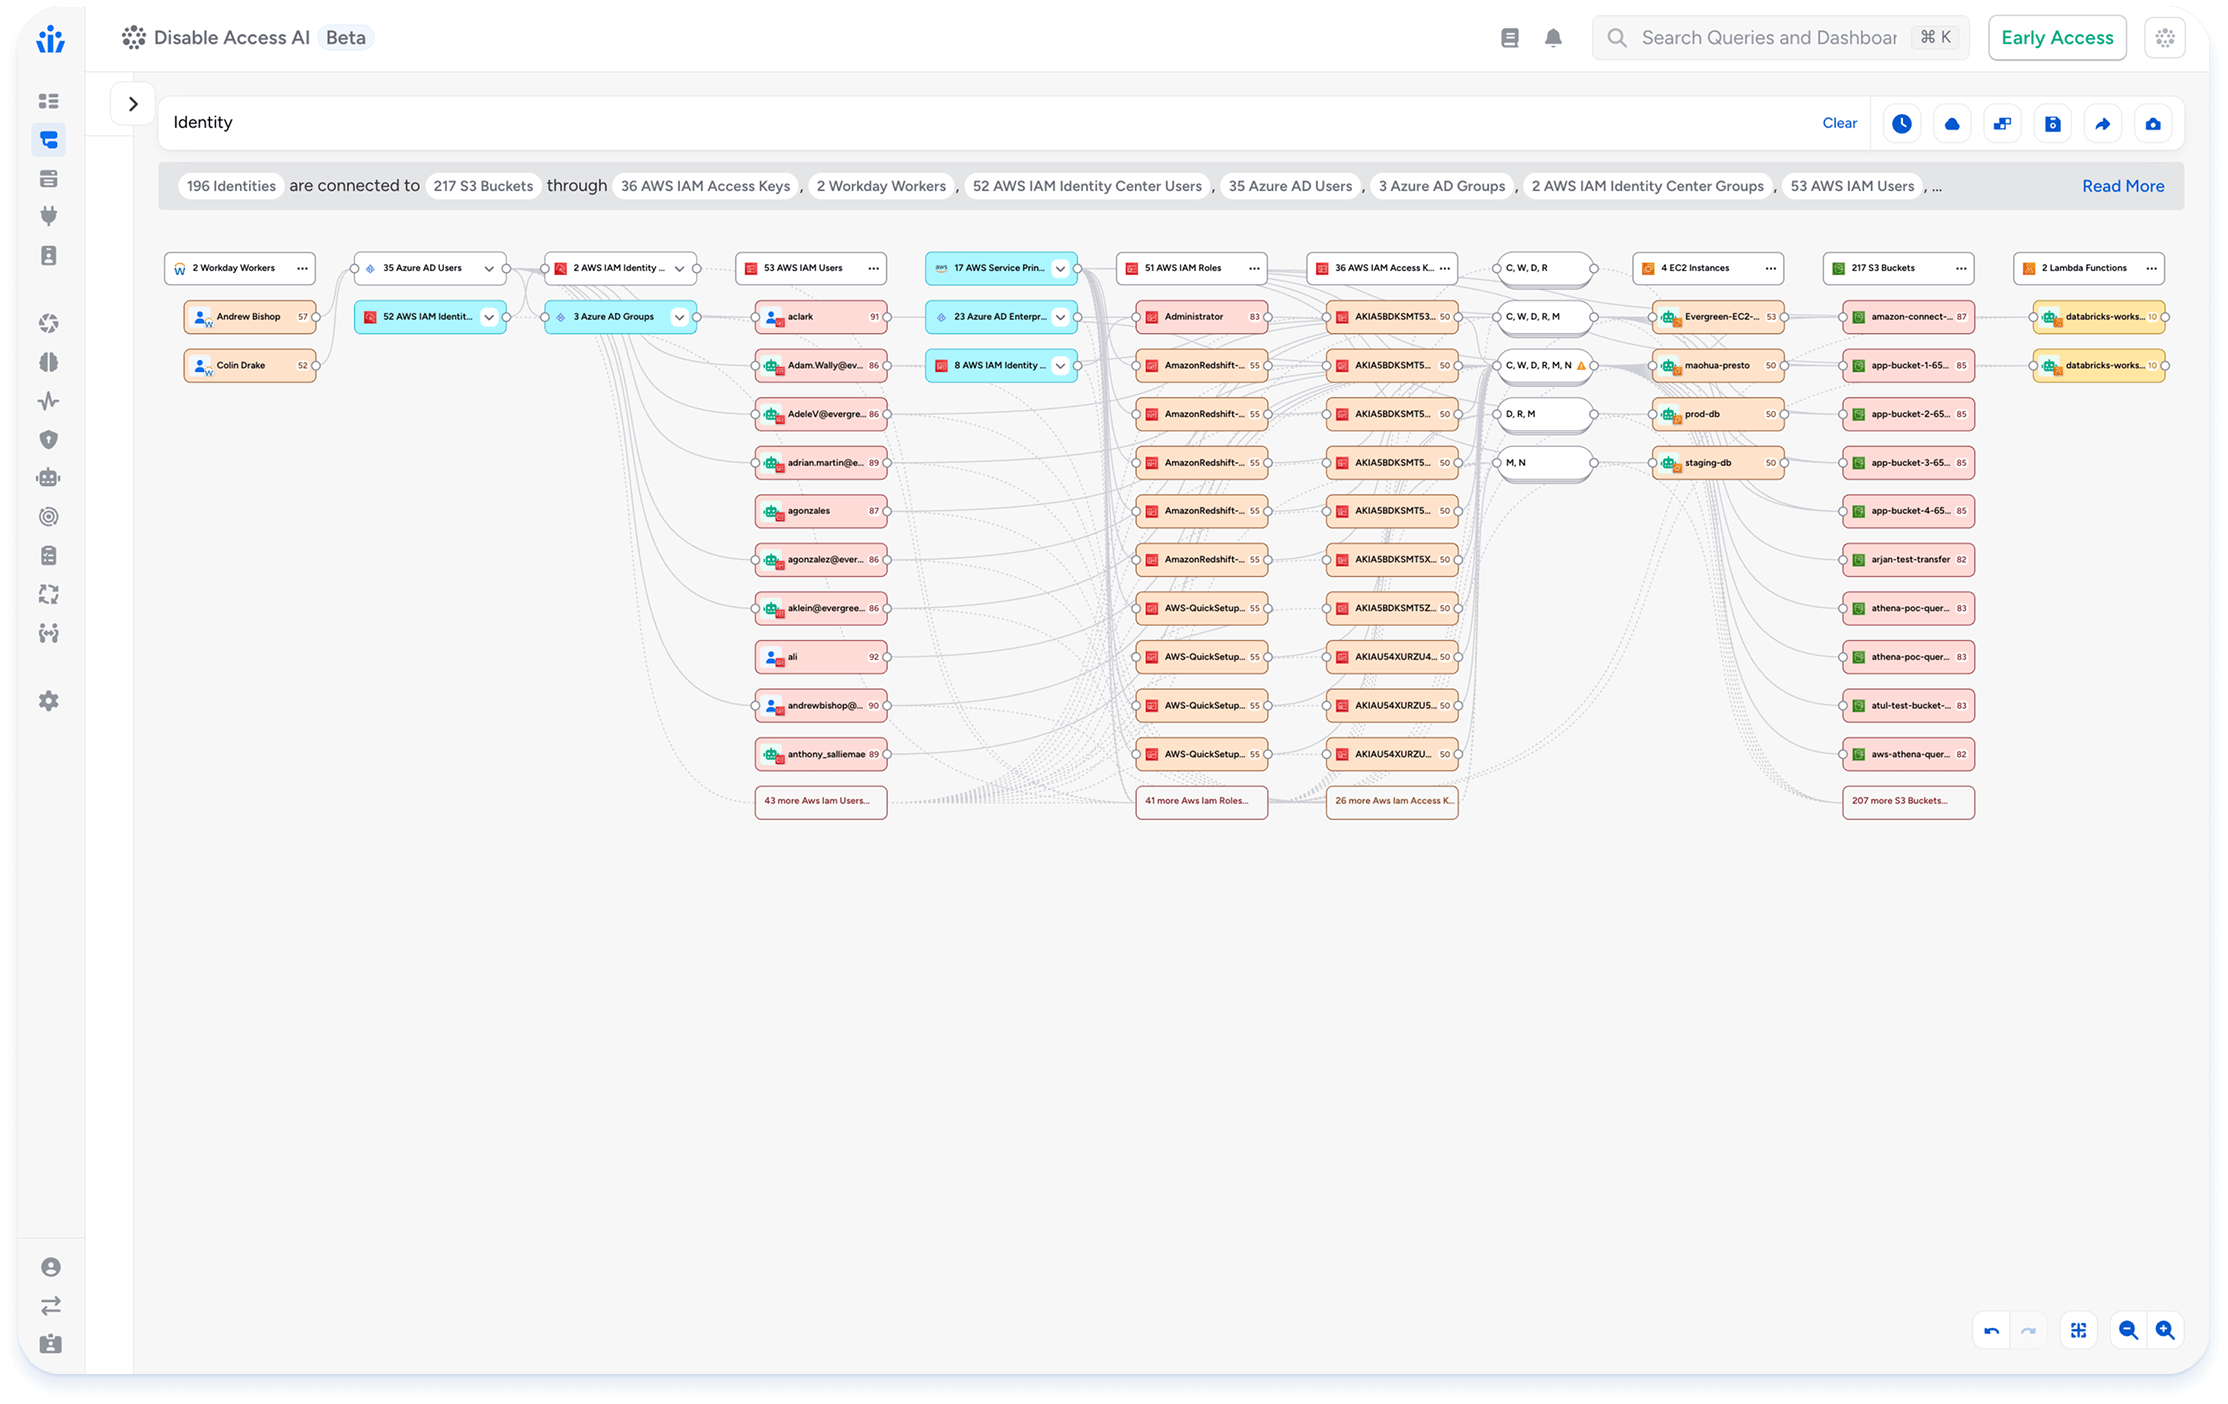Click the fit-to-screen icon
Viewport: 2228px width, 1404px height.
(x=2079, y=1330)
